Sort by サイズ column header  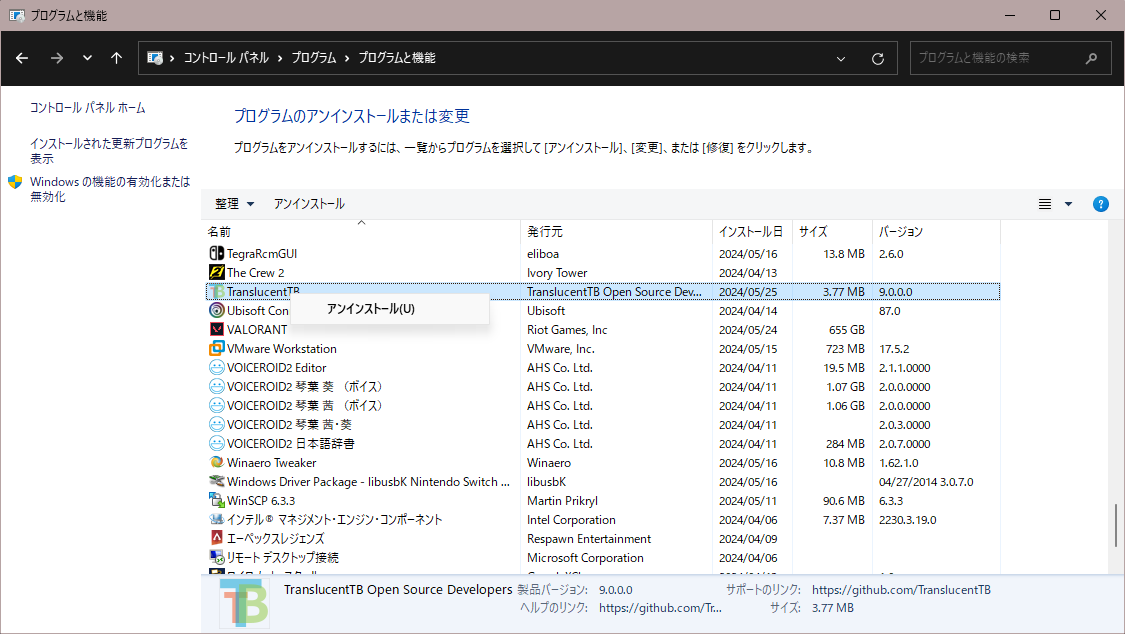[832, 232]
